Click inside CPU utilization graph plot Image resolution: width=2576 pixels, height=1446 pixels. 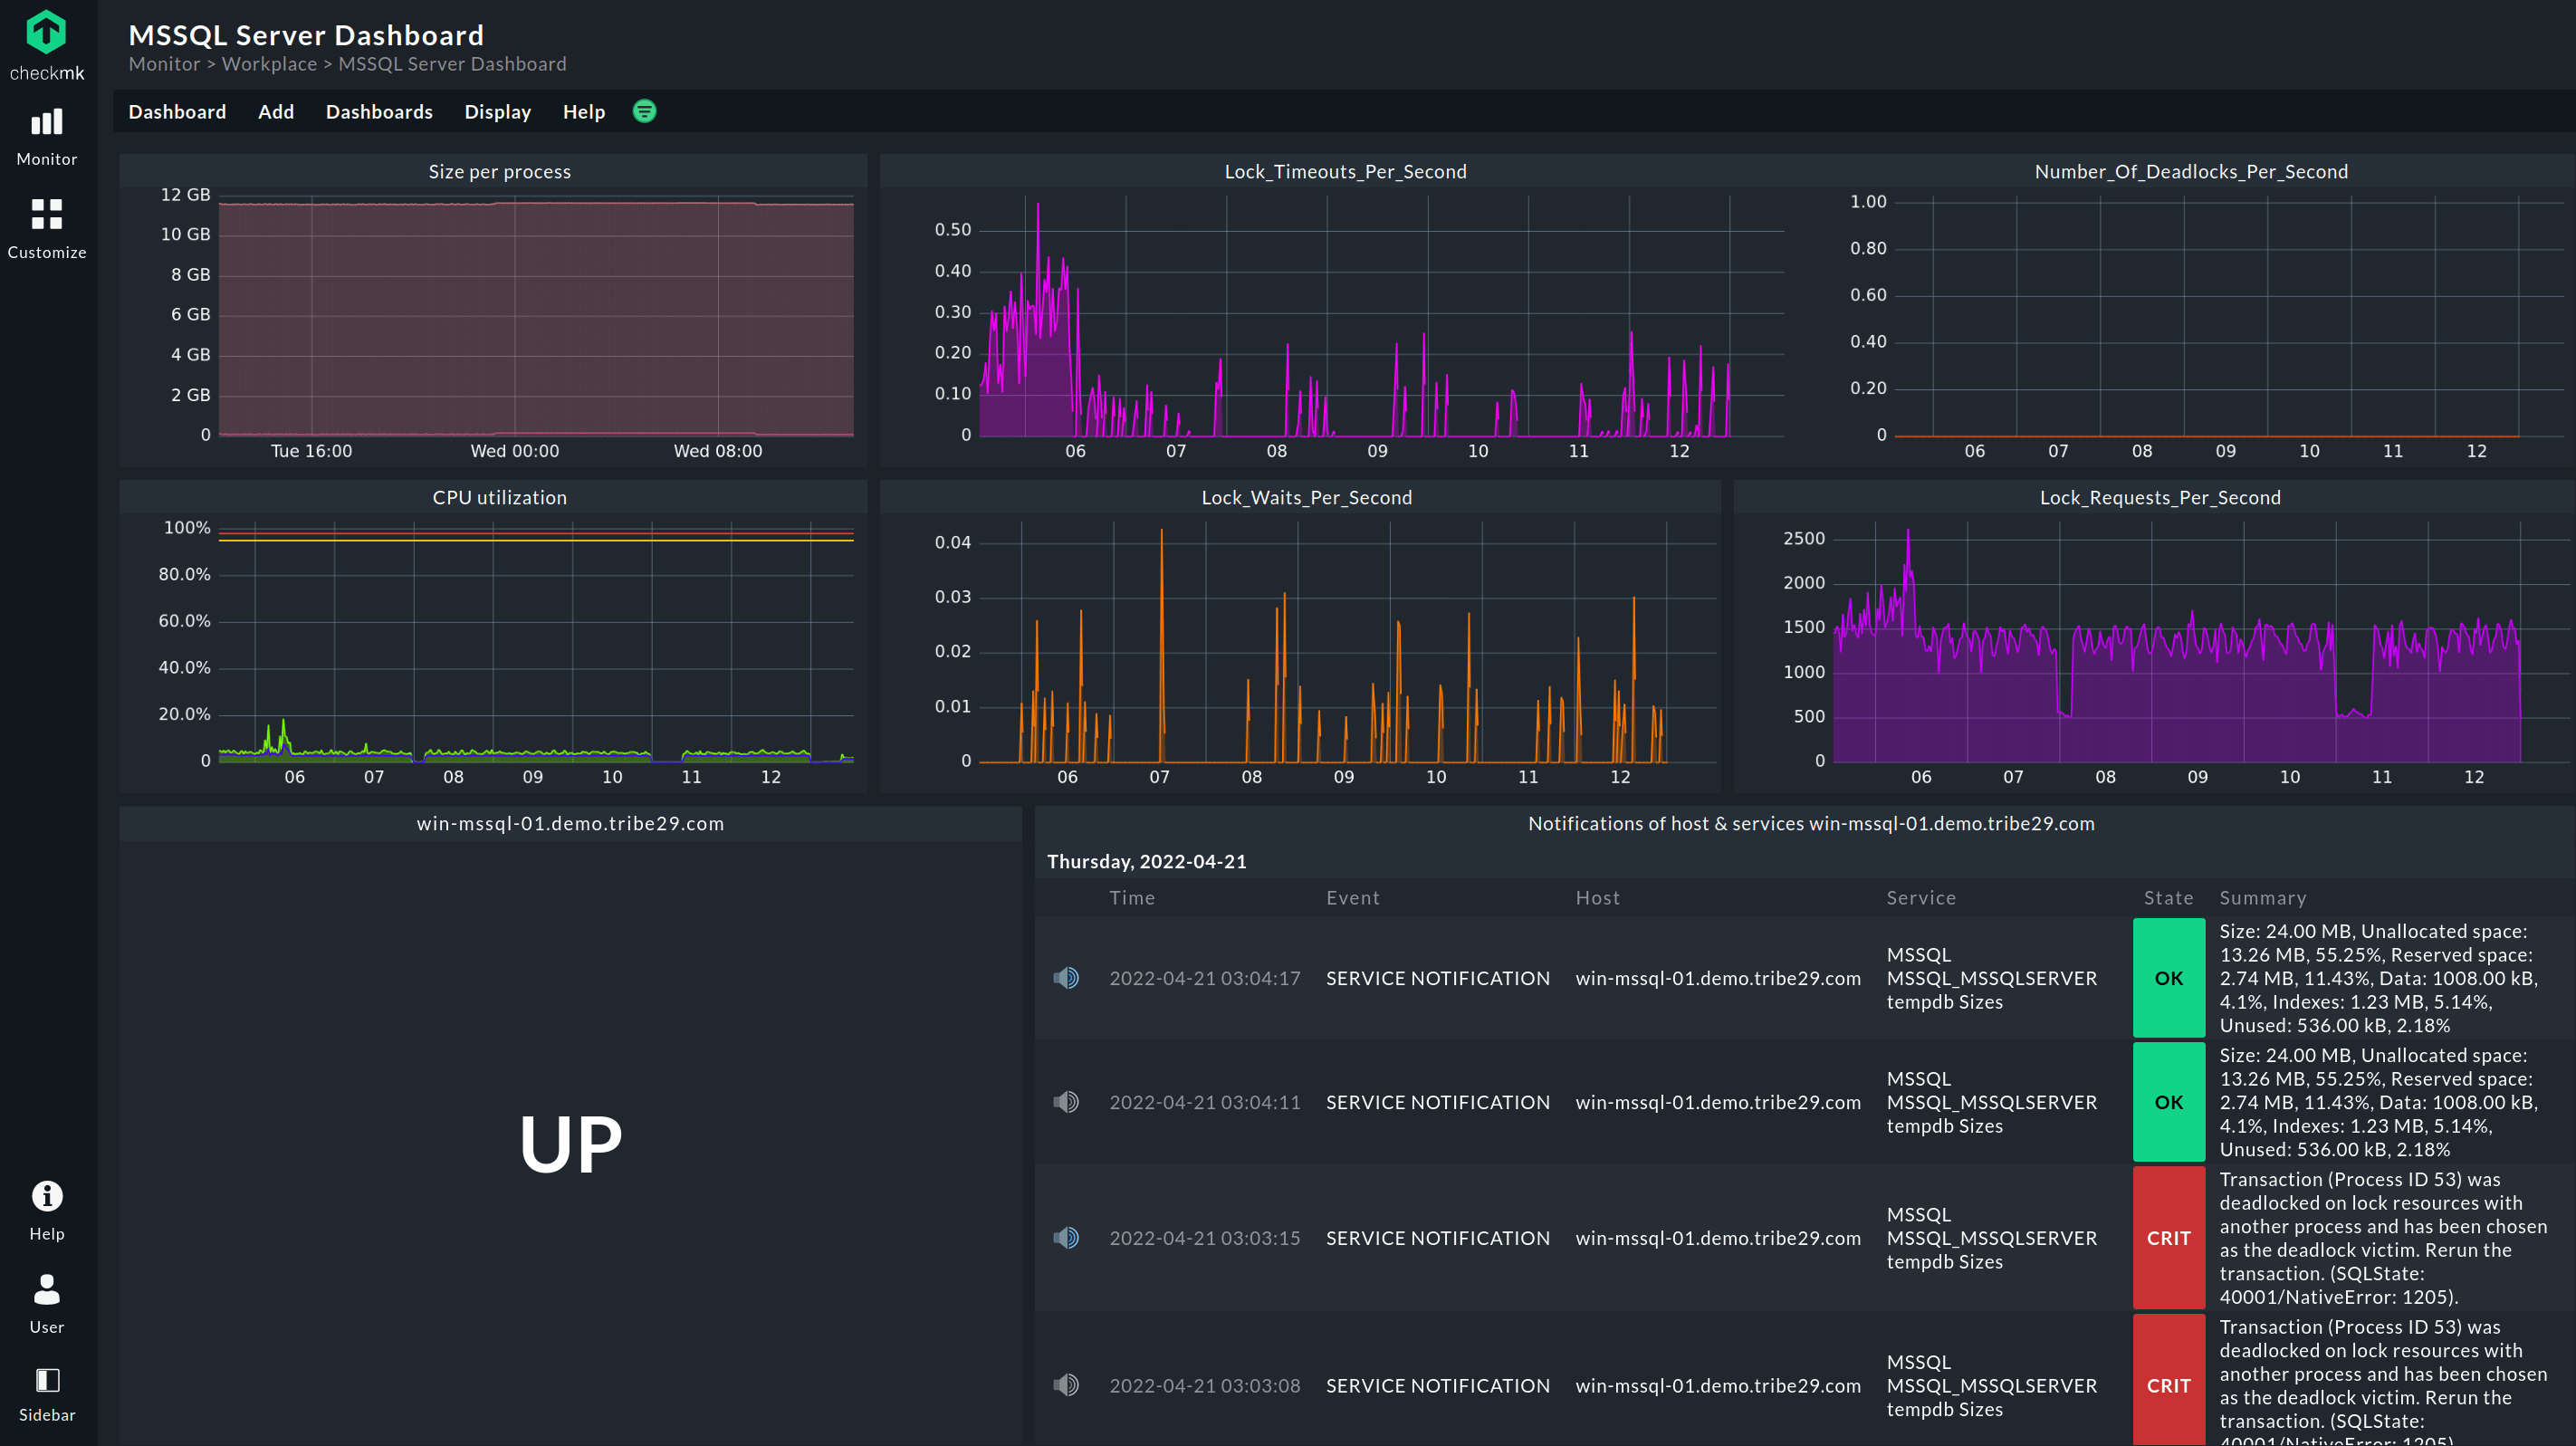[536, 642]
